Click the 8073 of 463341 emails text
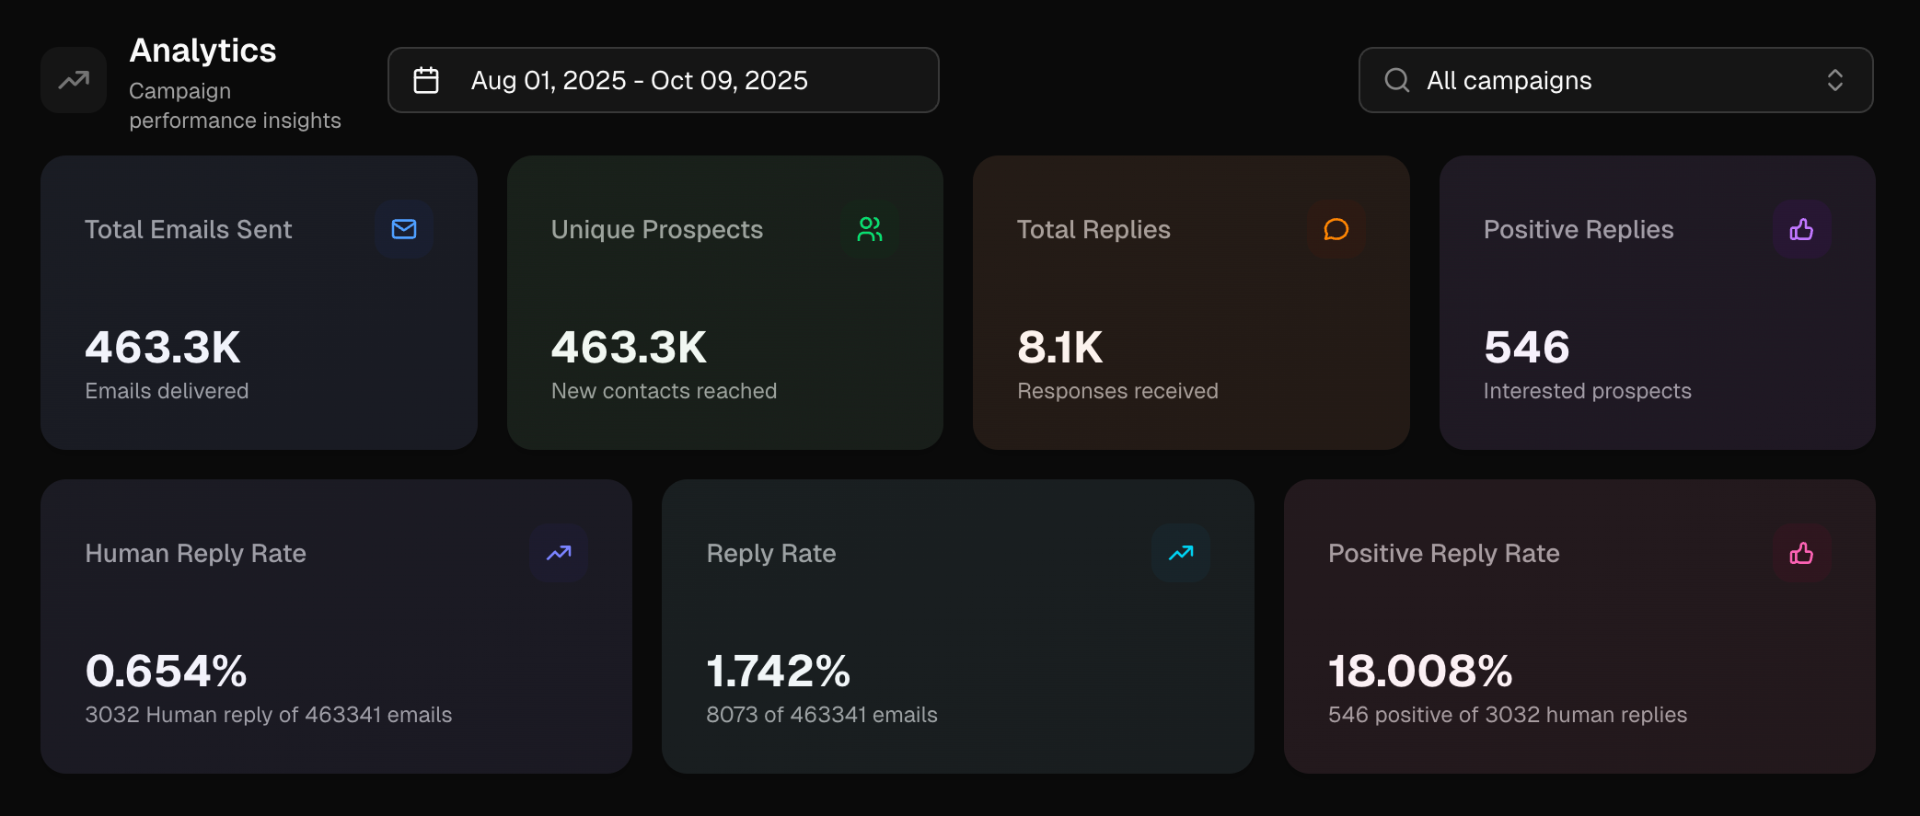 click(x=822, y=715)
